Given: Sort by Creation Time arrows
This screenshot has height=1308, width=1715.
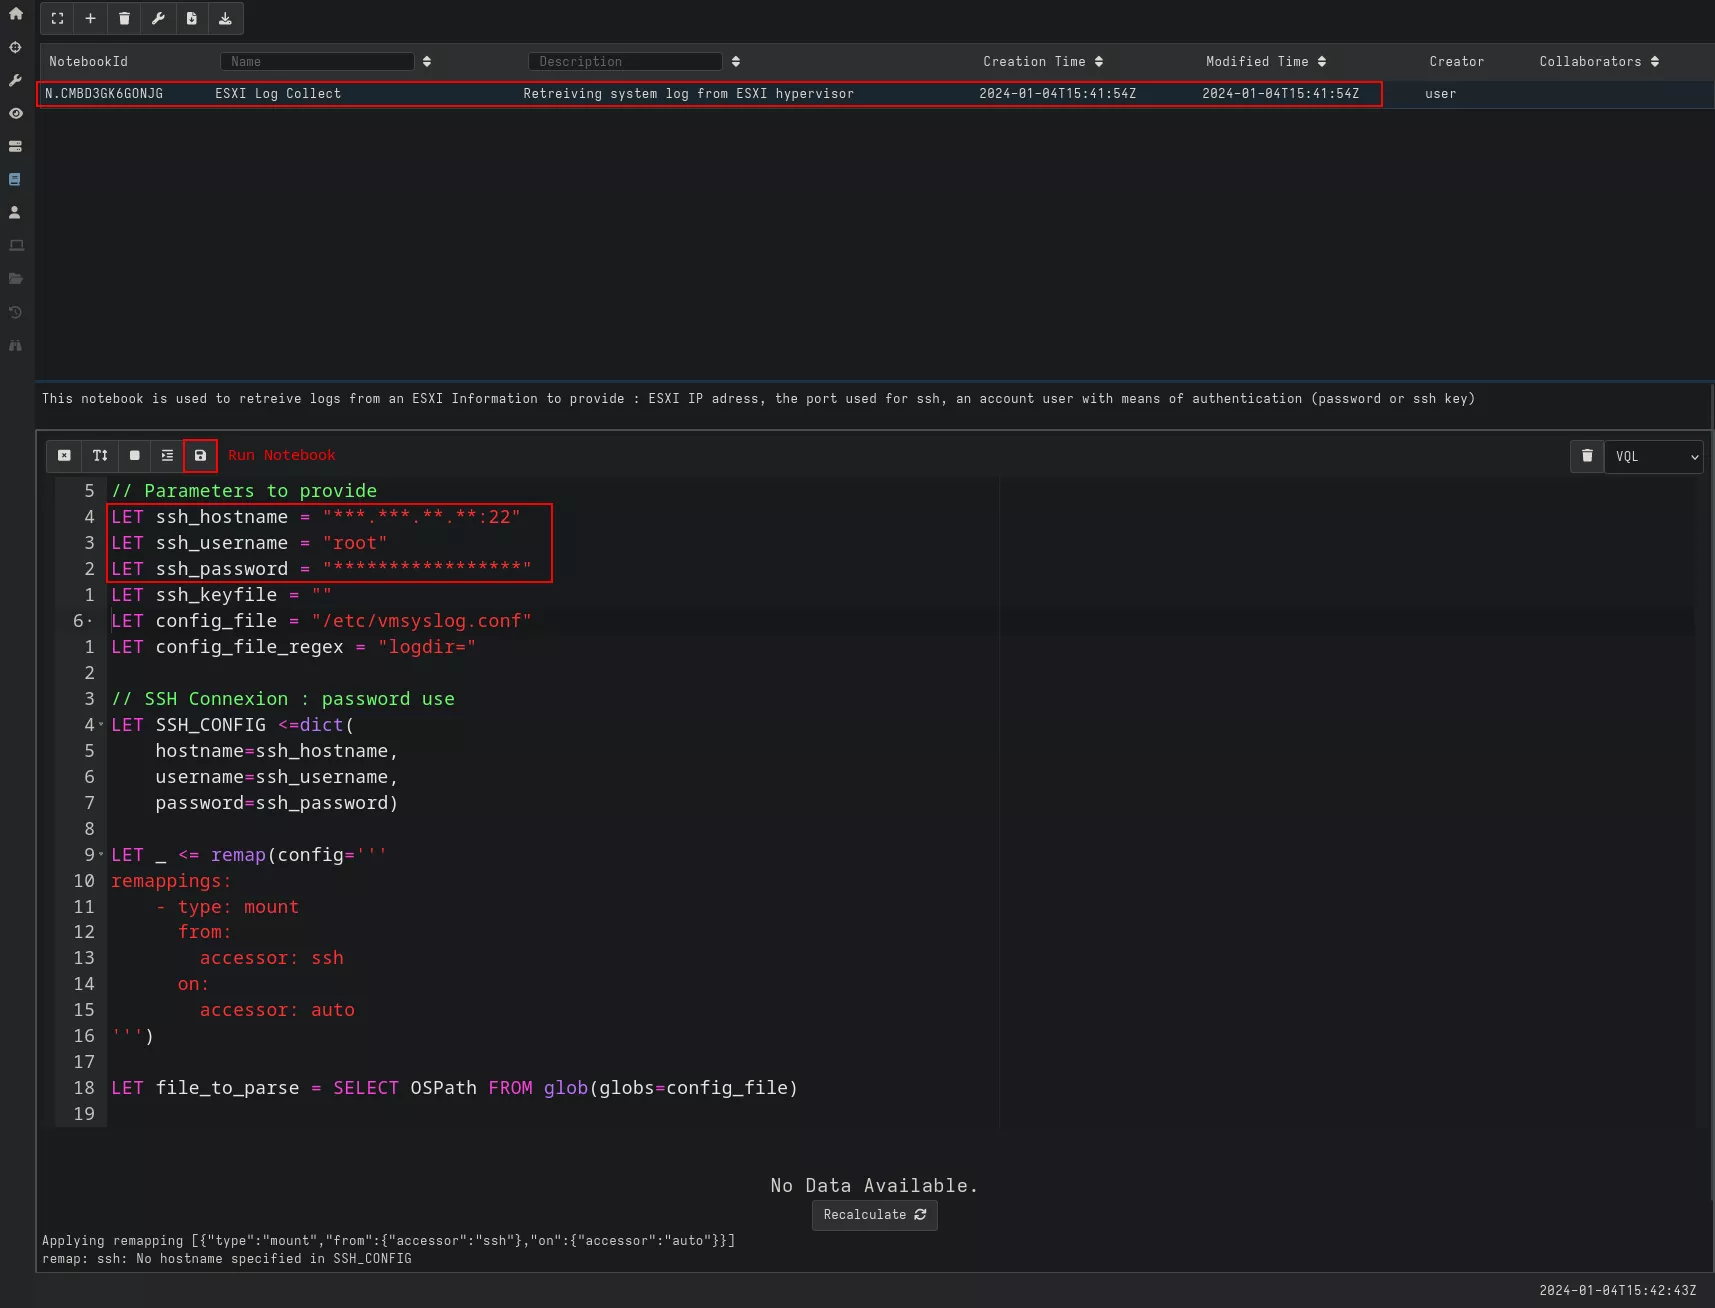Looking at the screenshot, I should pos(1099,62).
